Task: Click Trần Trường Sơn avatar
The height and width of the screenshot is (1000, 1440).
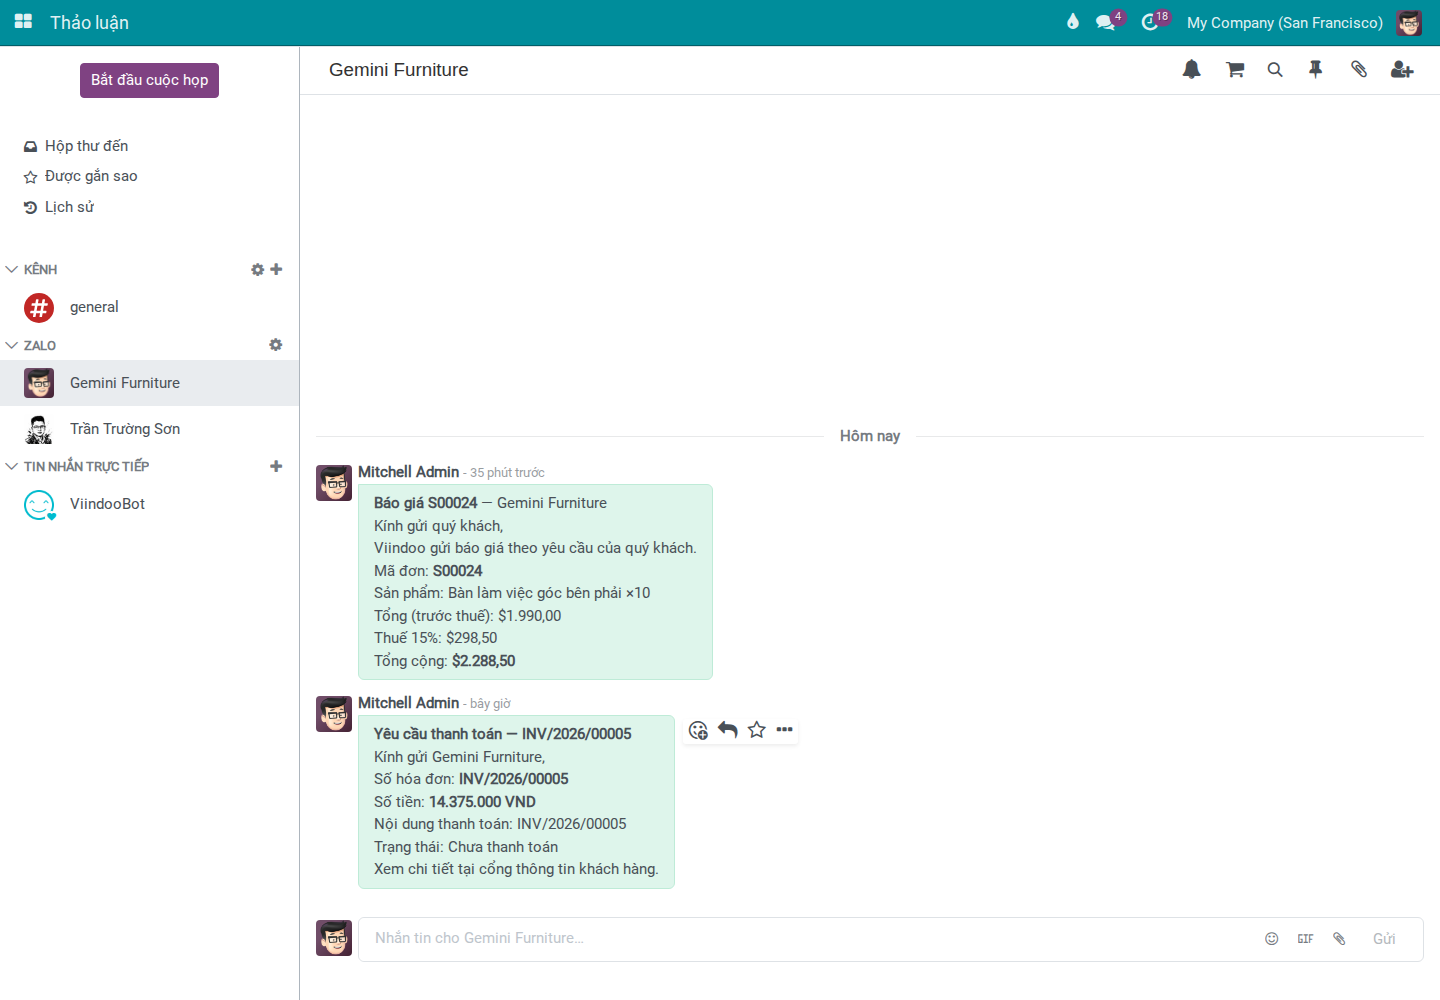Action: 39,429
